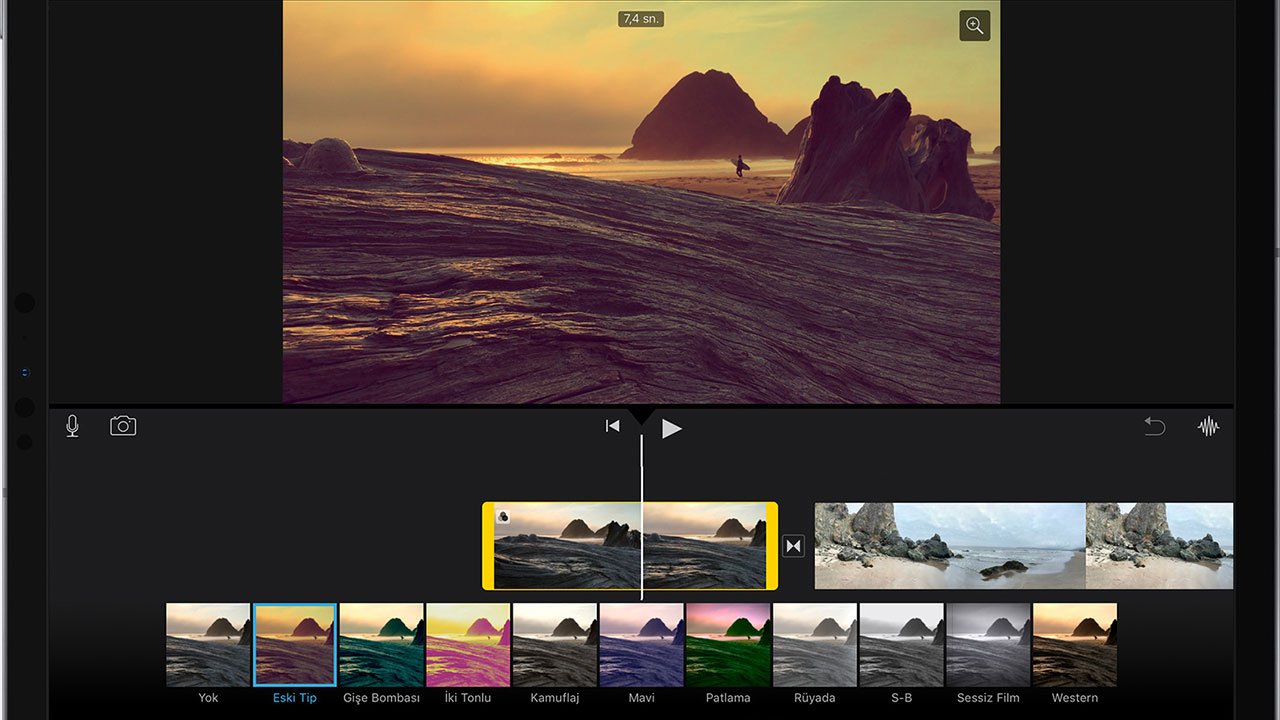This screenshot has width=1280, height=720.
Task: Choose the "S-B" black-and-white filter
Action: pyautogui.click(x=902, y=644)
